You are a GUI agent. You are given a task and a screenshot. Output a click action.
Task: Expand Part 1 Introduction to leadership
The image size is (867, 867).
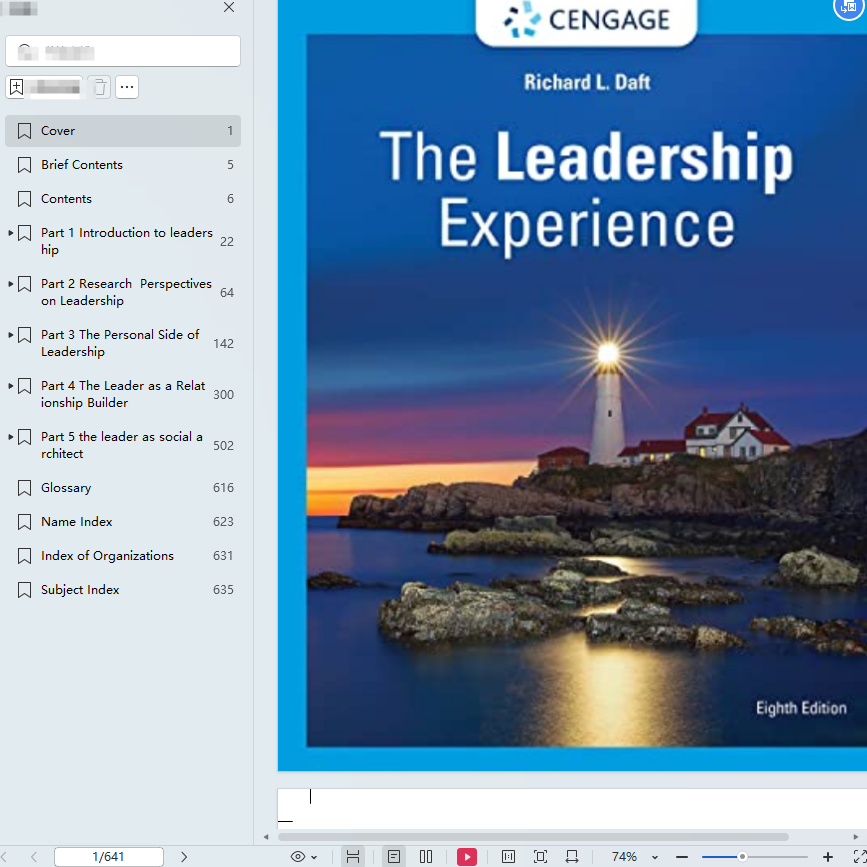pyautogui.click(x=11, y=233)
